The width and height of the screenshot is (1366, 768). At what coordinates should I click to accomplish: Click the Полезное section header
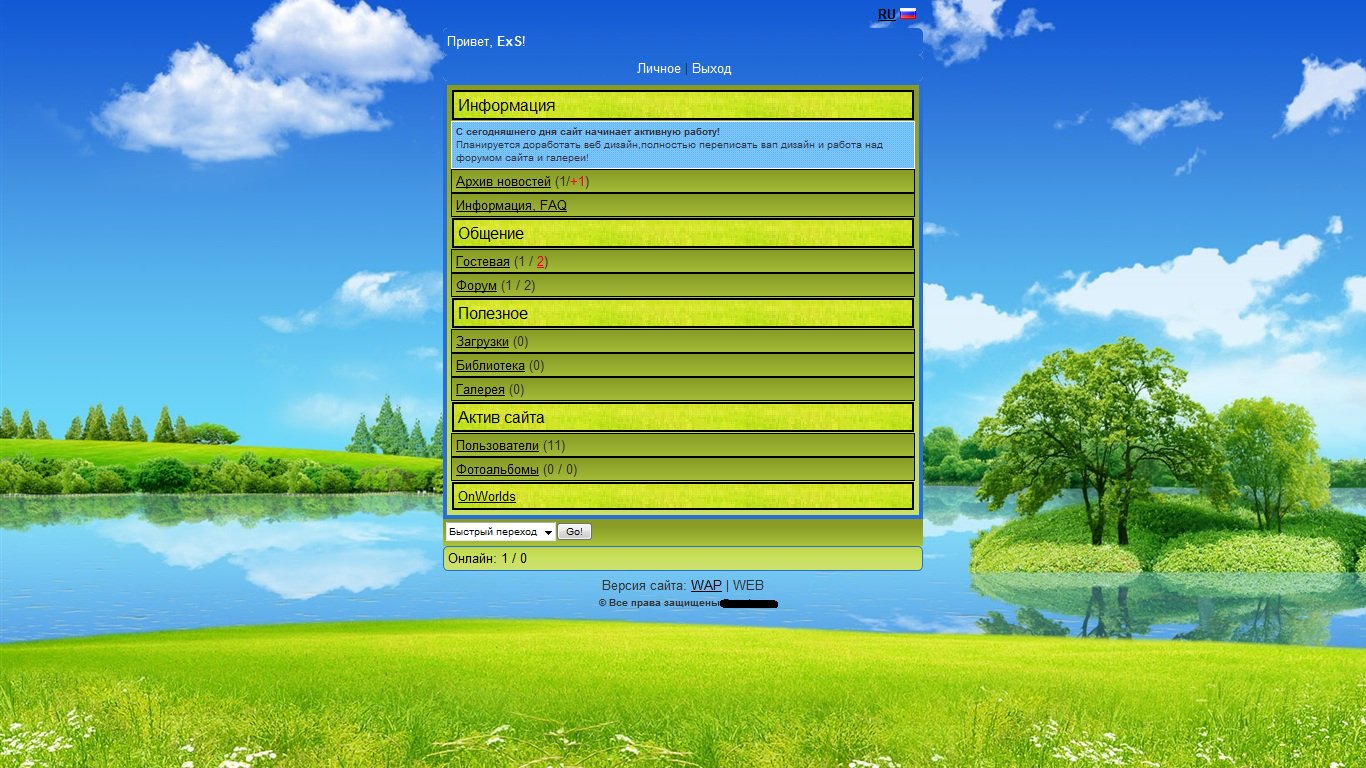click(683, 313)
